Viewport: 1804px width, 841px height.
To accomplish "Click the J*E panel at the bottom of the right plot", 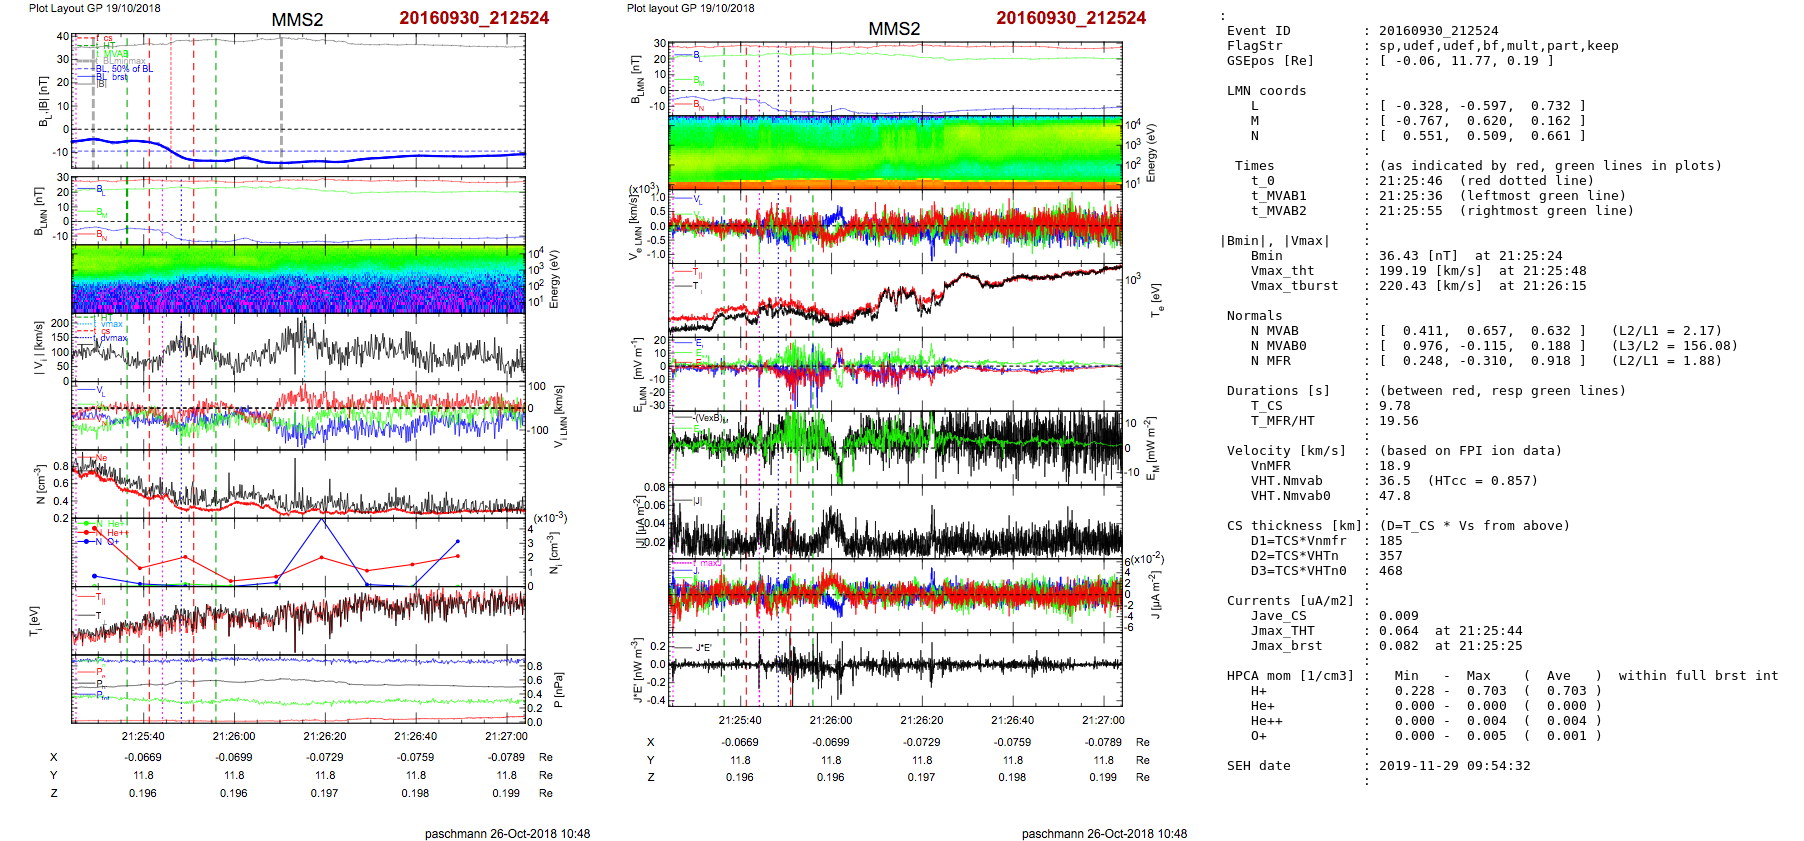I will coord(895,668).
